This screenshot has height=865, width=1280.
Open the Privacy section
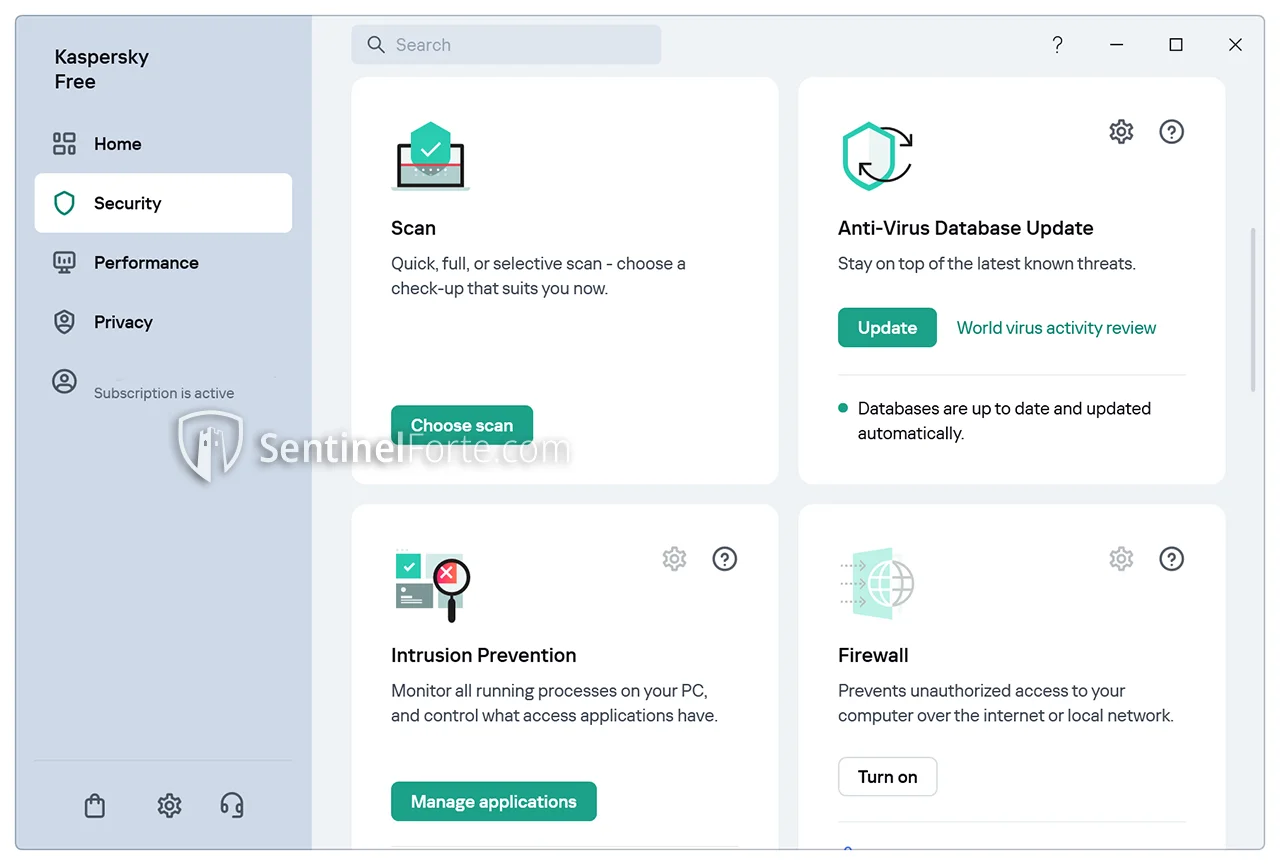point(163,322)
